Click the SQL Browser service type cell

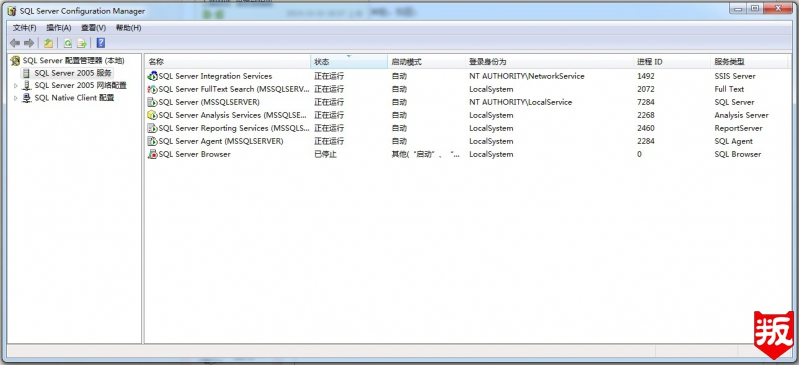[738, 154]
